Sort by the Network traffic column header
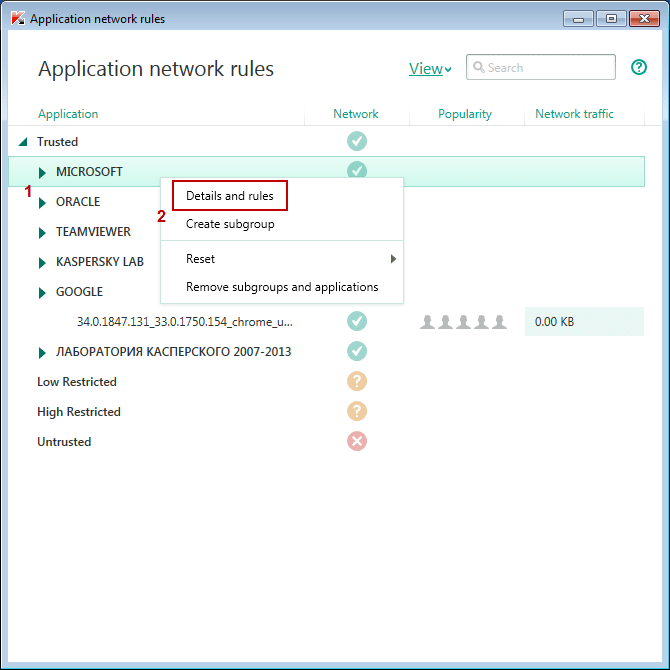The image size is (670, 670). click(x=574, y=114)
